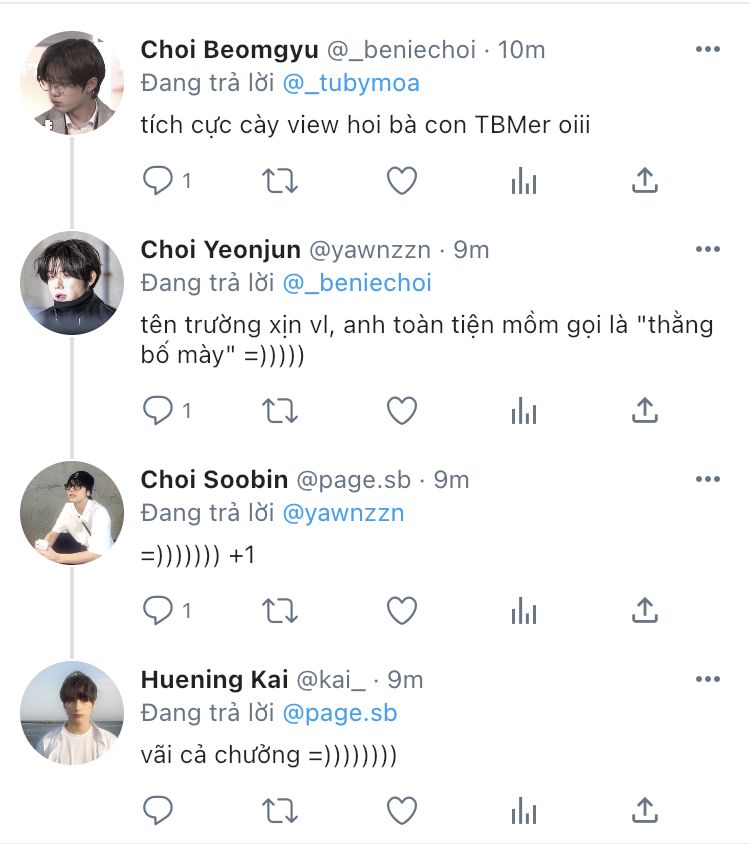
Task: Share Choi Soobin's tweet
Action: tap(645, 610)
